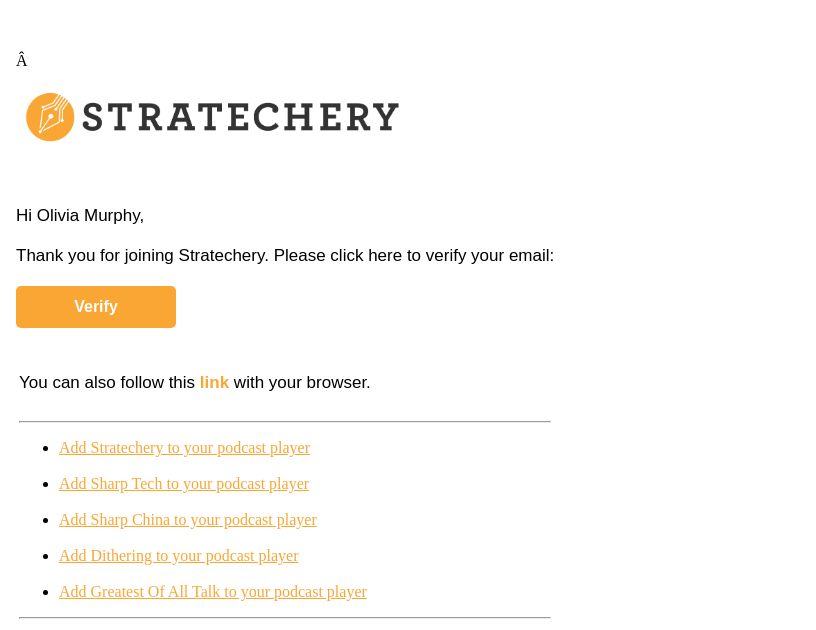Viewport: 816px width, 630px height.
Task: Click the orange Stratechery pen logo icon
Action: click(x=50, y=117)
